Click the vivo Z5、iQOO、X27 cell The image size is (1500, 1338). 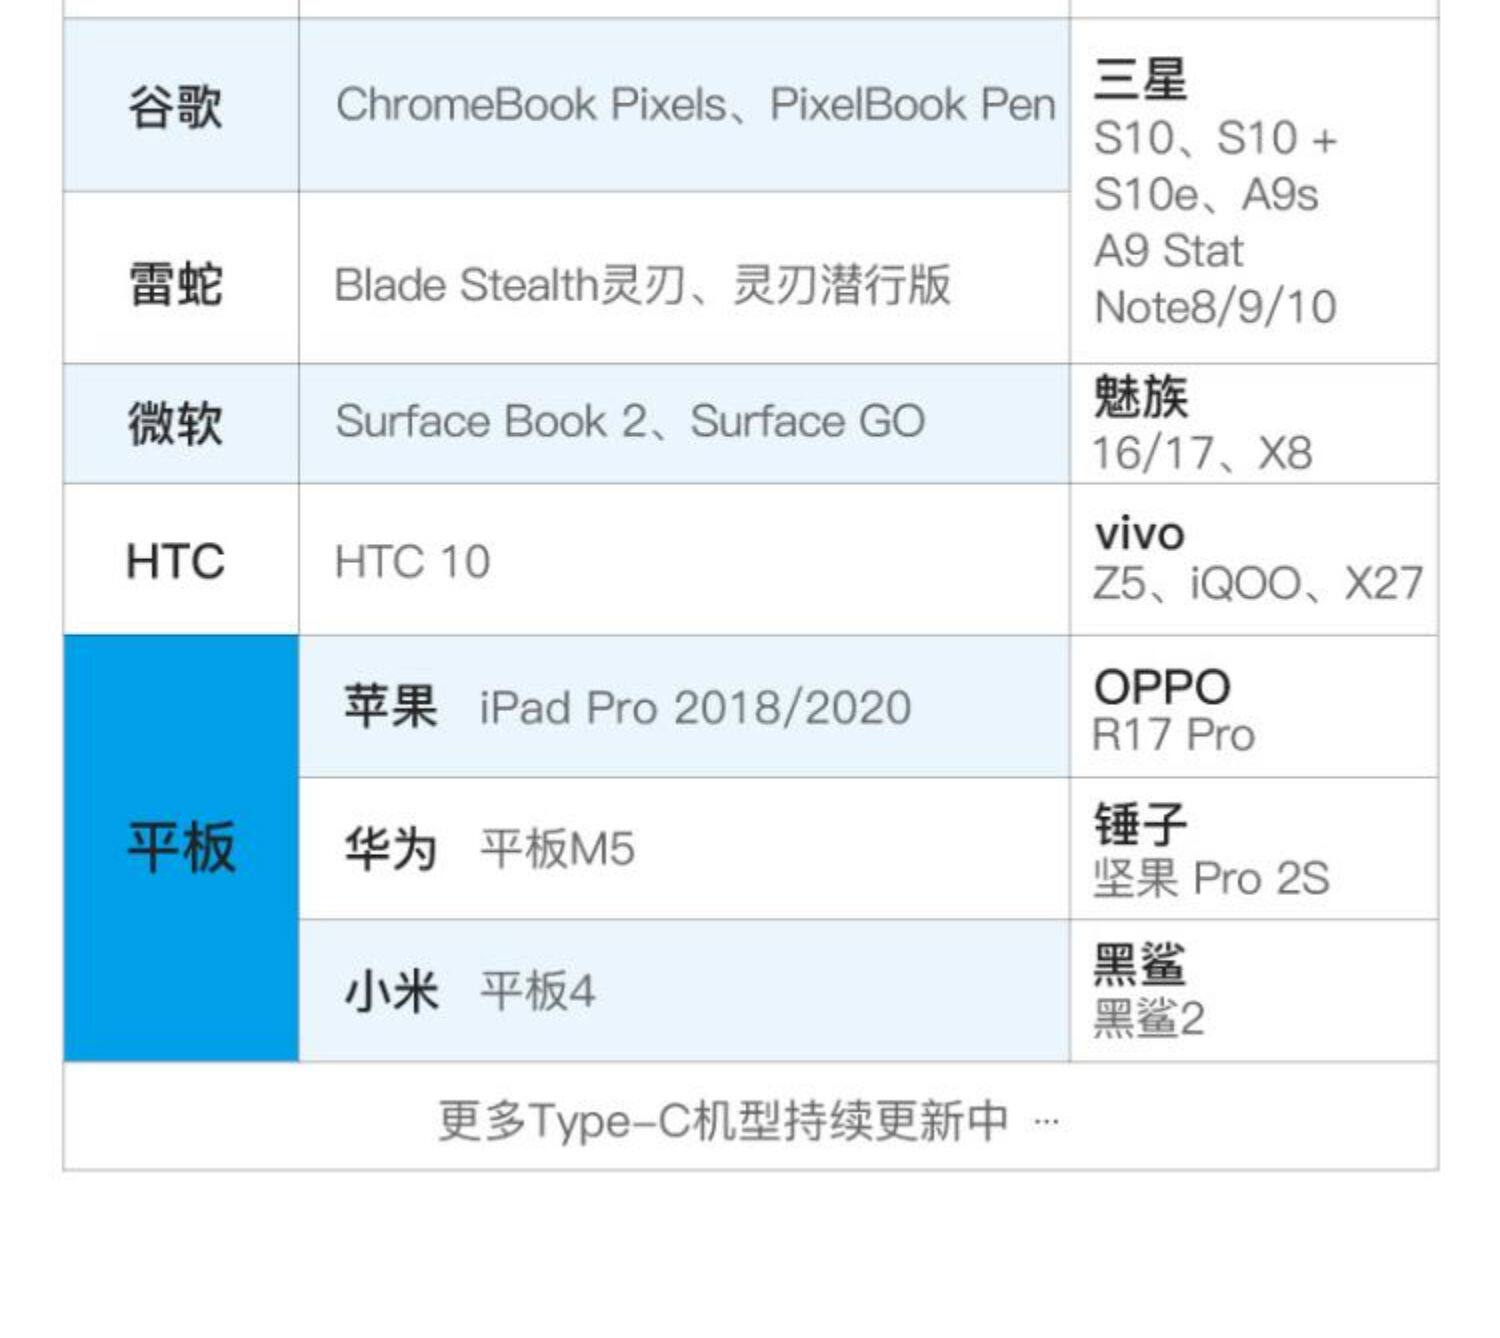[x=1254, y=559]
